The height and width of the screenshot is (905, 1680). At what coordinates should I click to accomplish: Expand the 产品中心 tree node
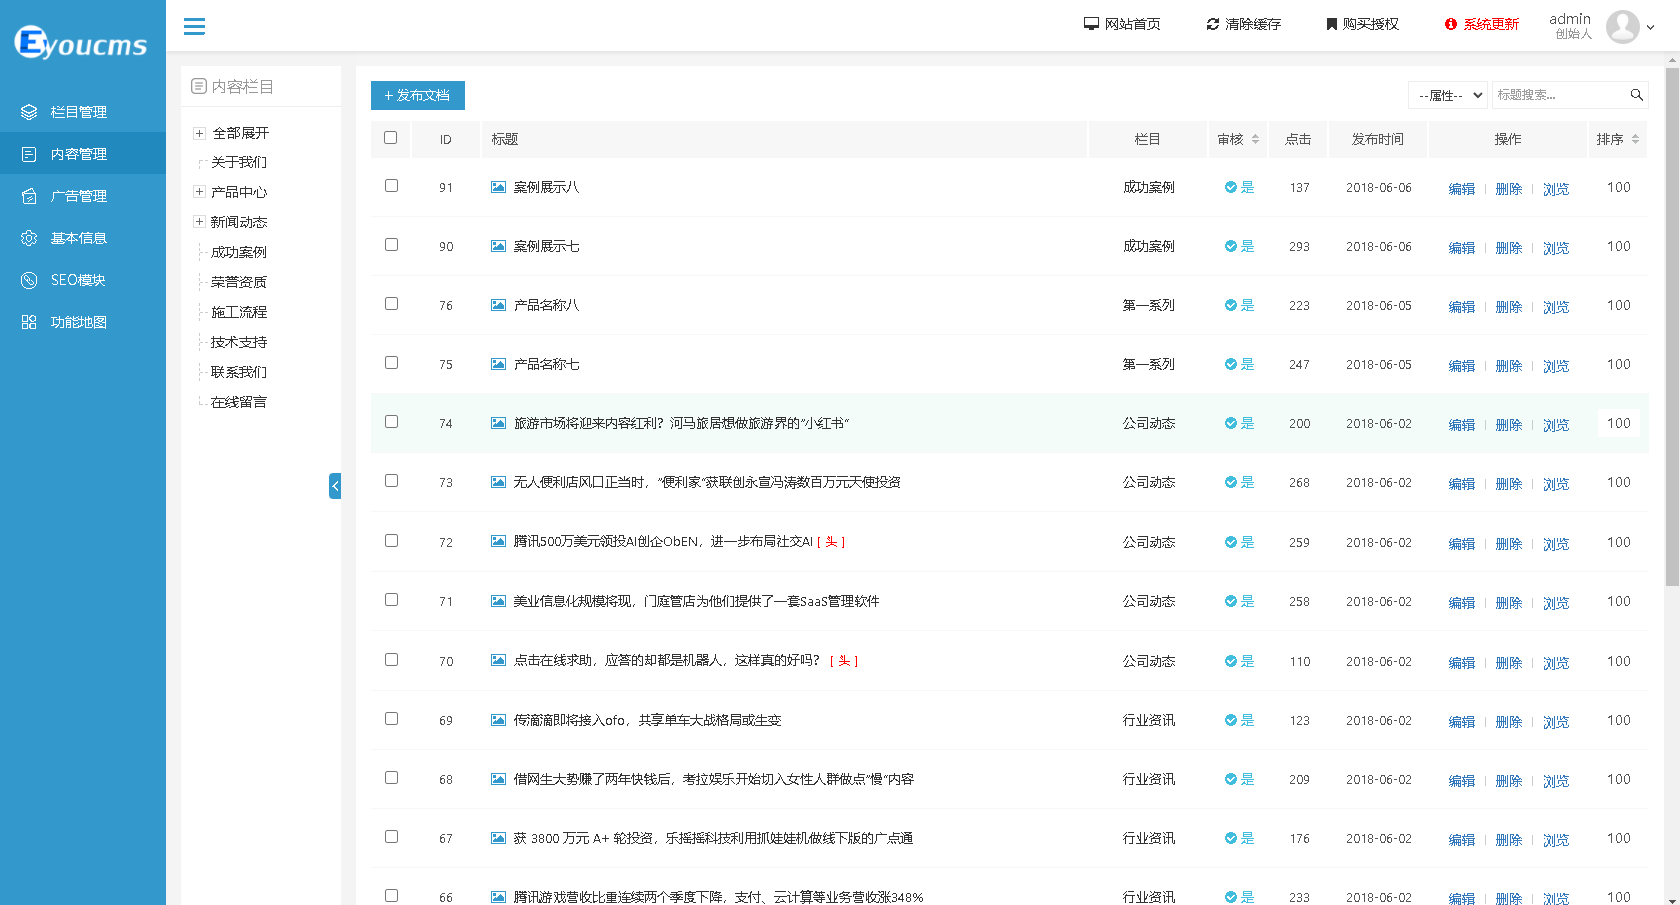point(197,191)
